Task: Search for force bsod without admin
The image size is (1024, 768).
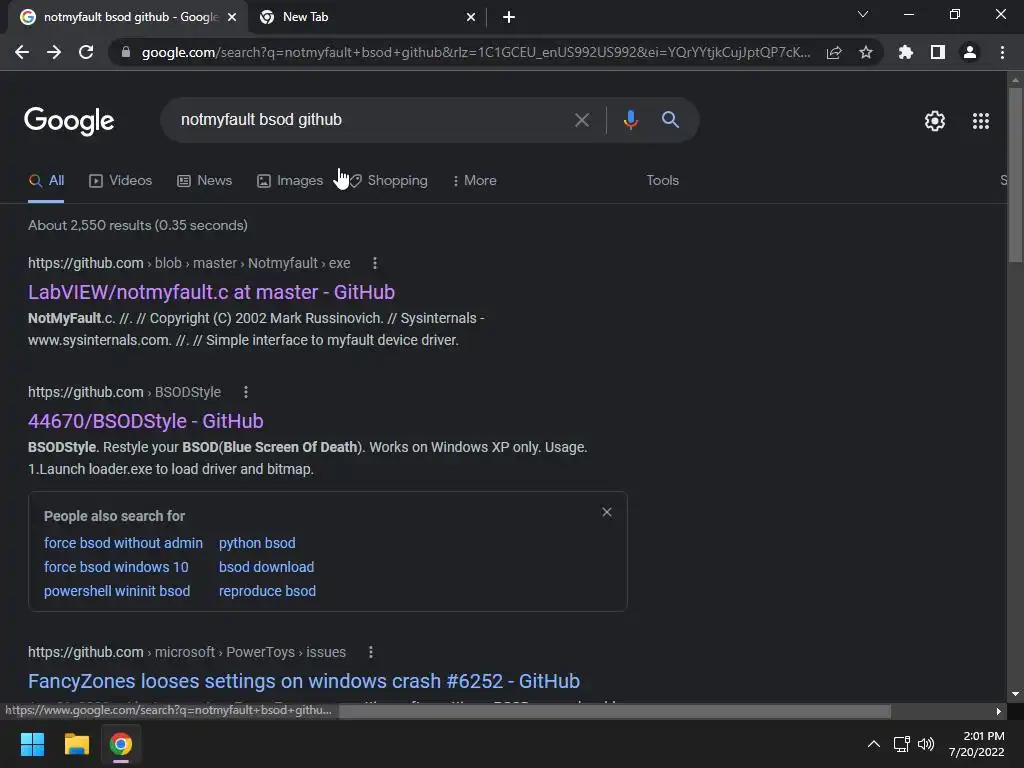Action: point(123,543)
